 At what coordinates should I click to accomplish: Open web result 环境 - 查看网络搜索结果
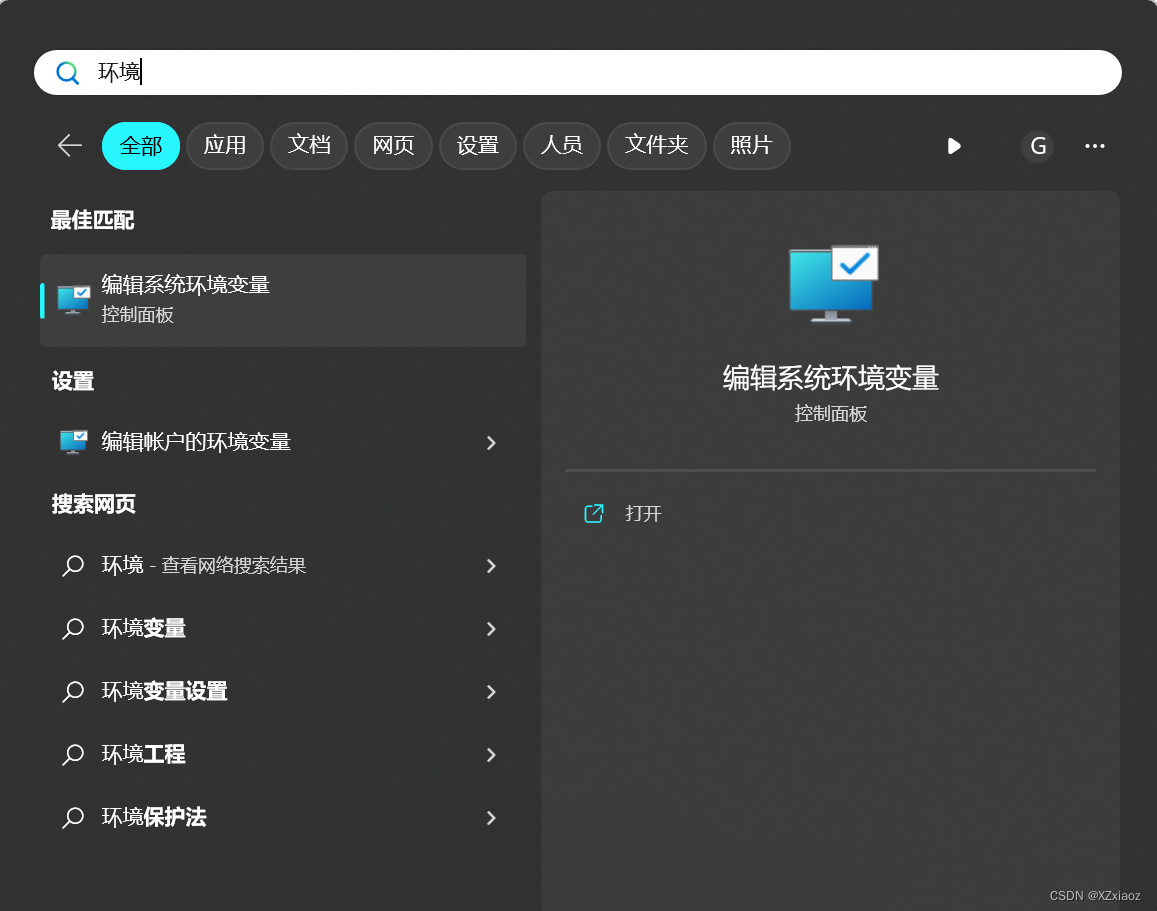[283, 566]
